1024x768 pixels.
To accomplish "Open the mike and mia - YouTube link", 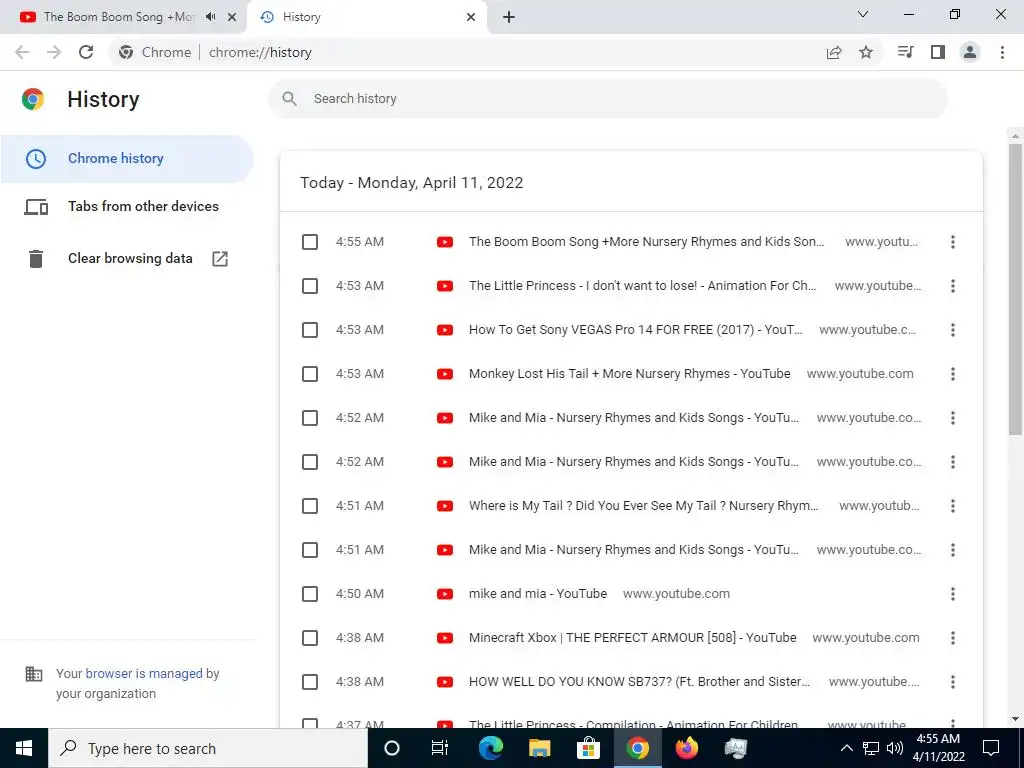I will (x=538, y=594).
